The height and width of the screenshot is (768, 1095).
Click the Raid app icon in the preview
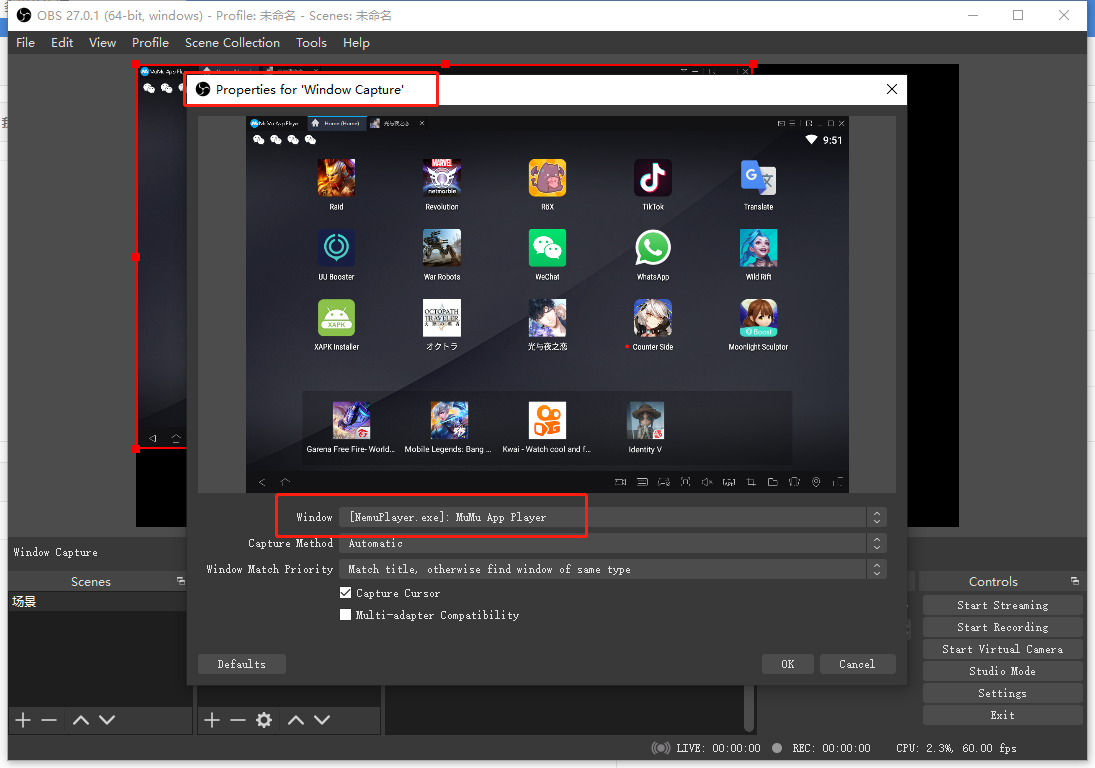pos(337,177)
